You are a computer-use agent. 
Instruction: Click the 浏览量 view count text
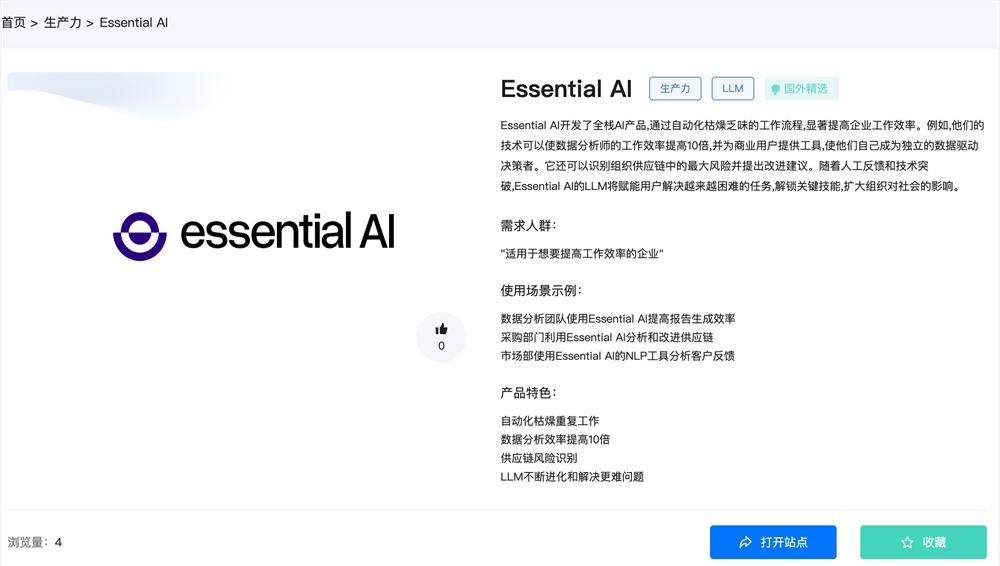[35, 542]
